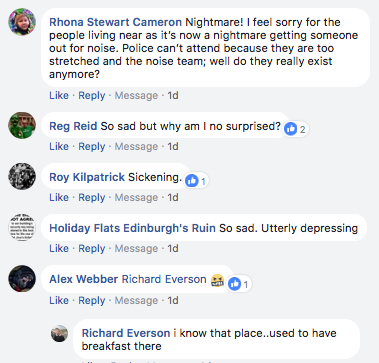Open Rhona Stewart Cameron's profile picture
The width and height of the screenshot is (379, 363).
point(22,22)
